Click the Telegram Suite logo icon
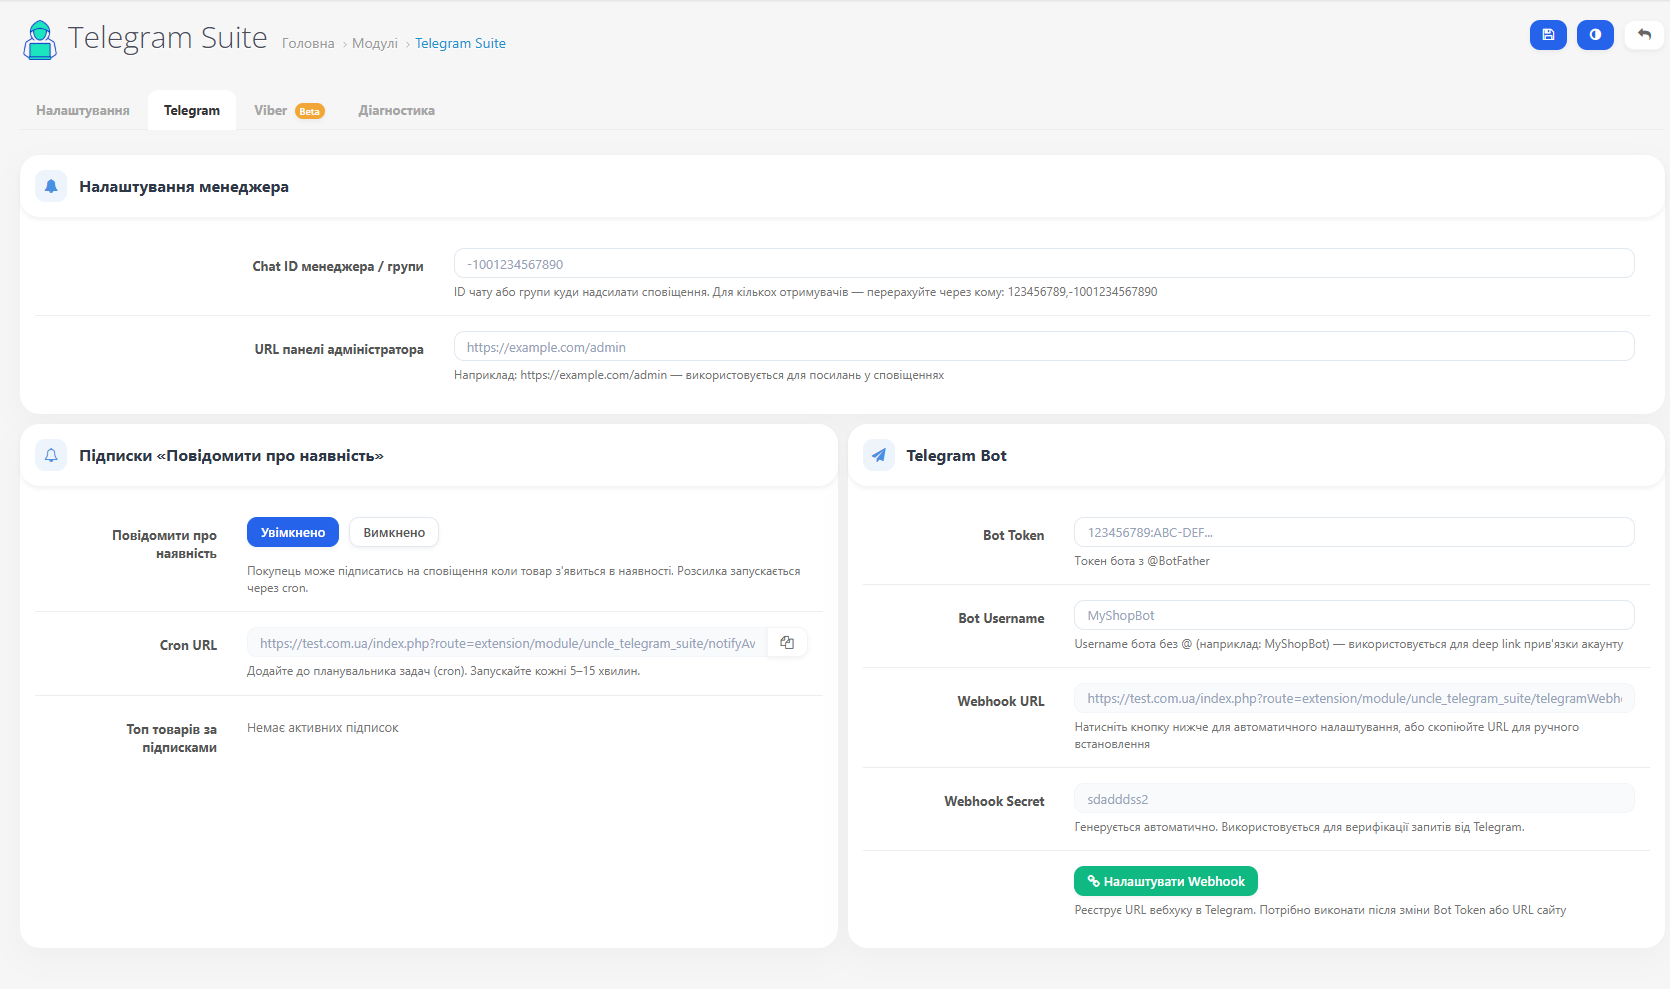This screenshot has width=1670, height=989. coord(40,40)
